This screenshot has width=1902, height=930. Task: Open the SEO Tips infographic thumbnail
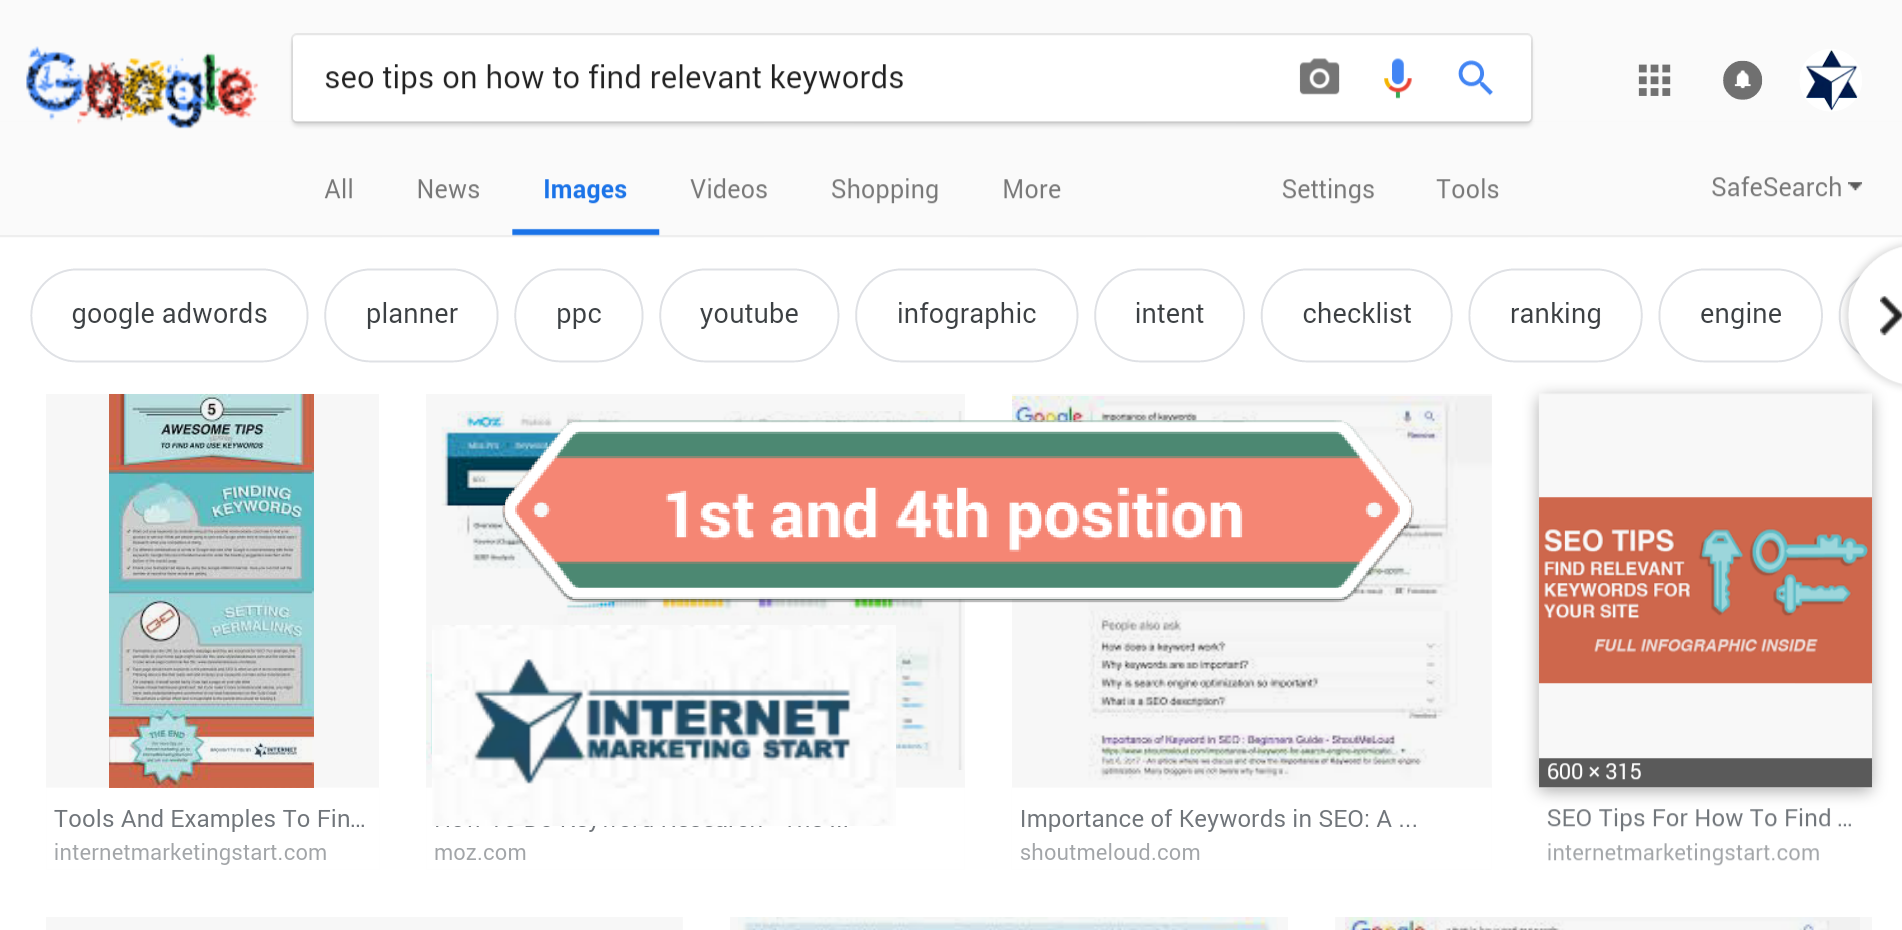pos(1705,590)
